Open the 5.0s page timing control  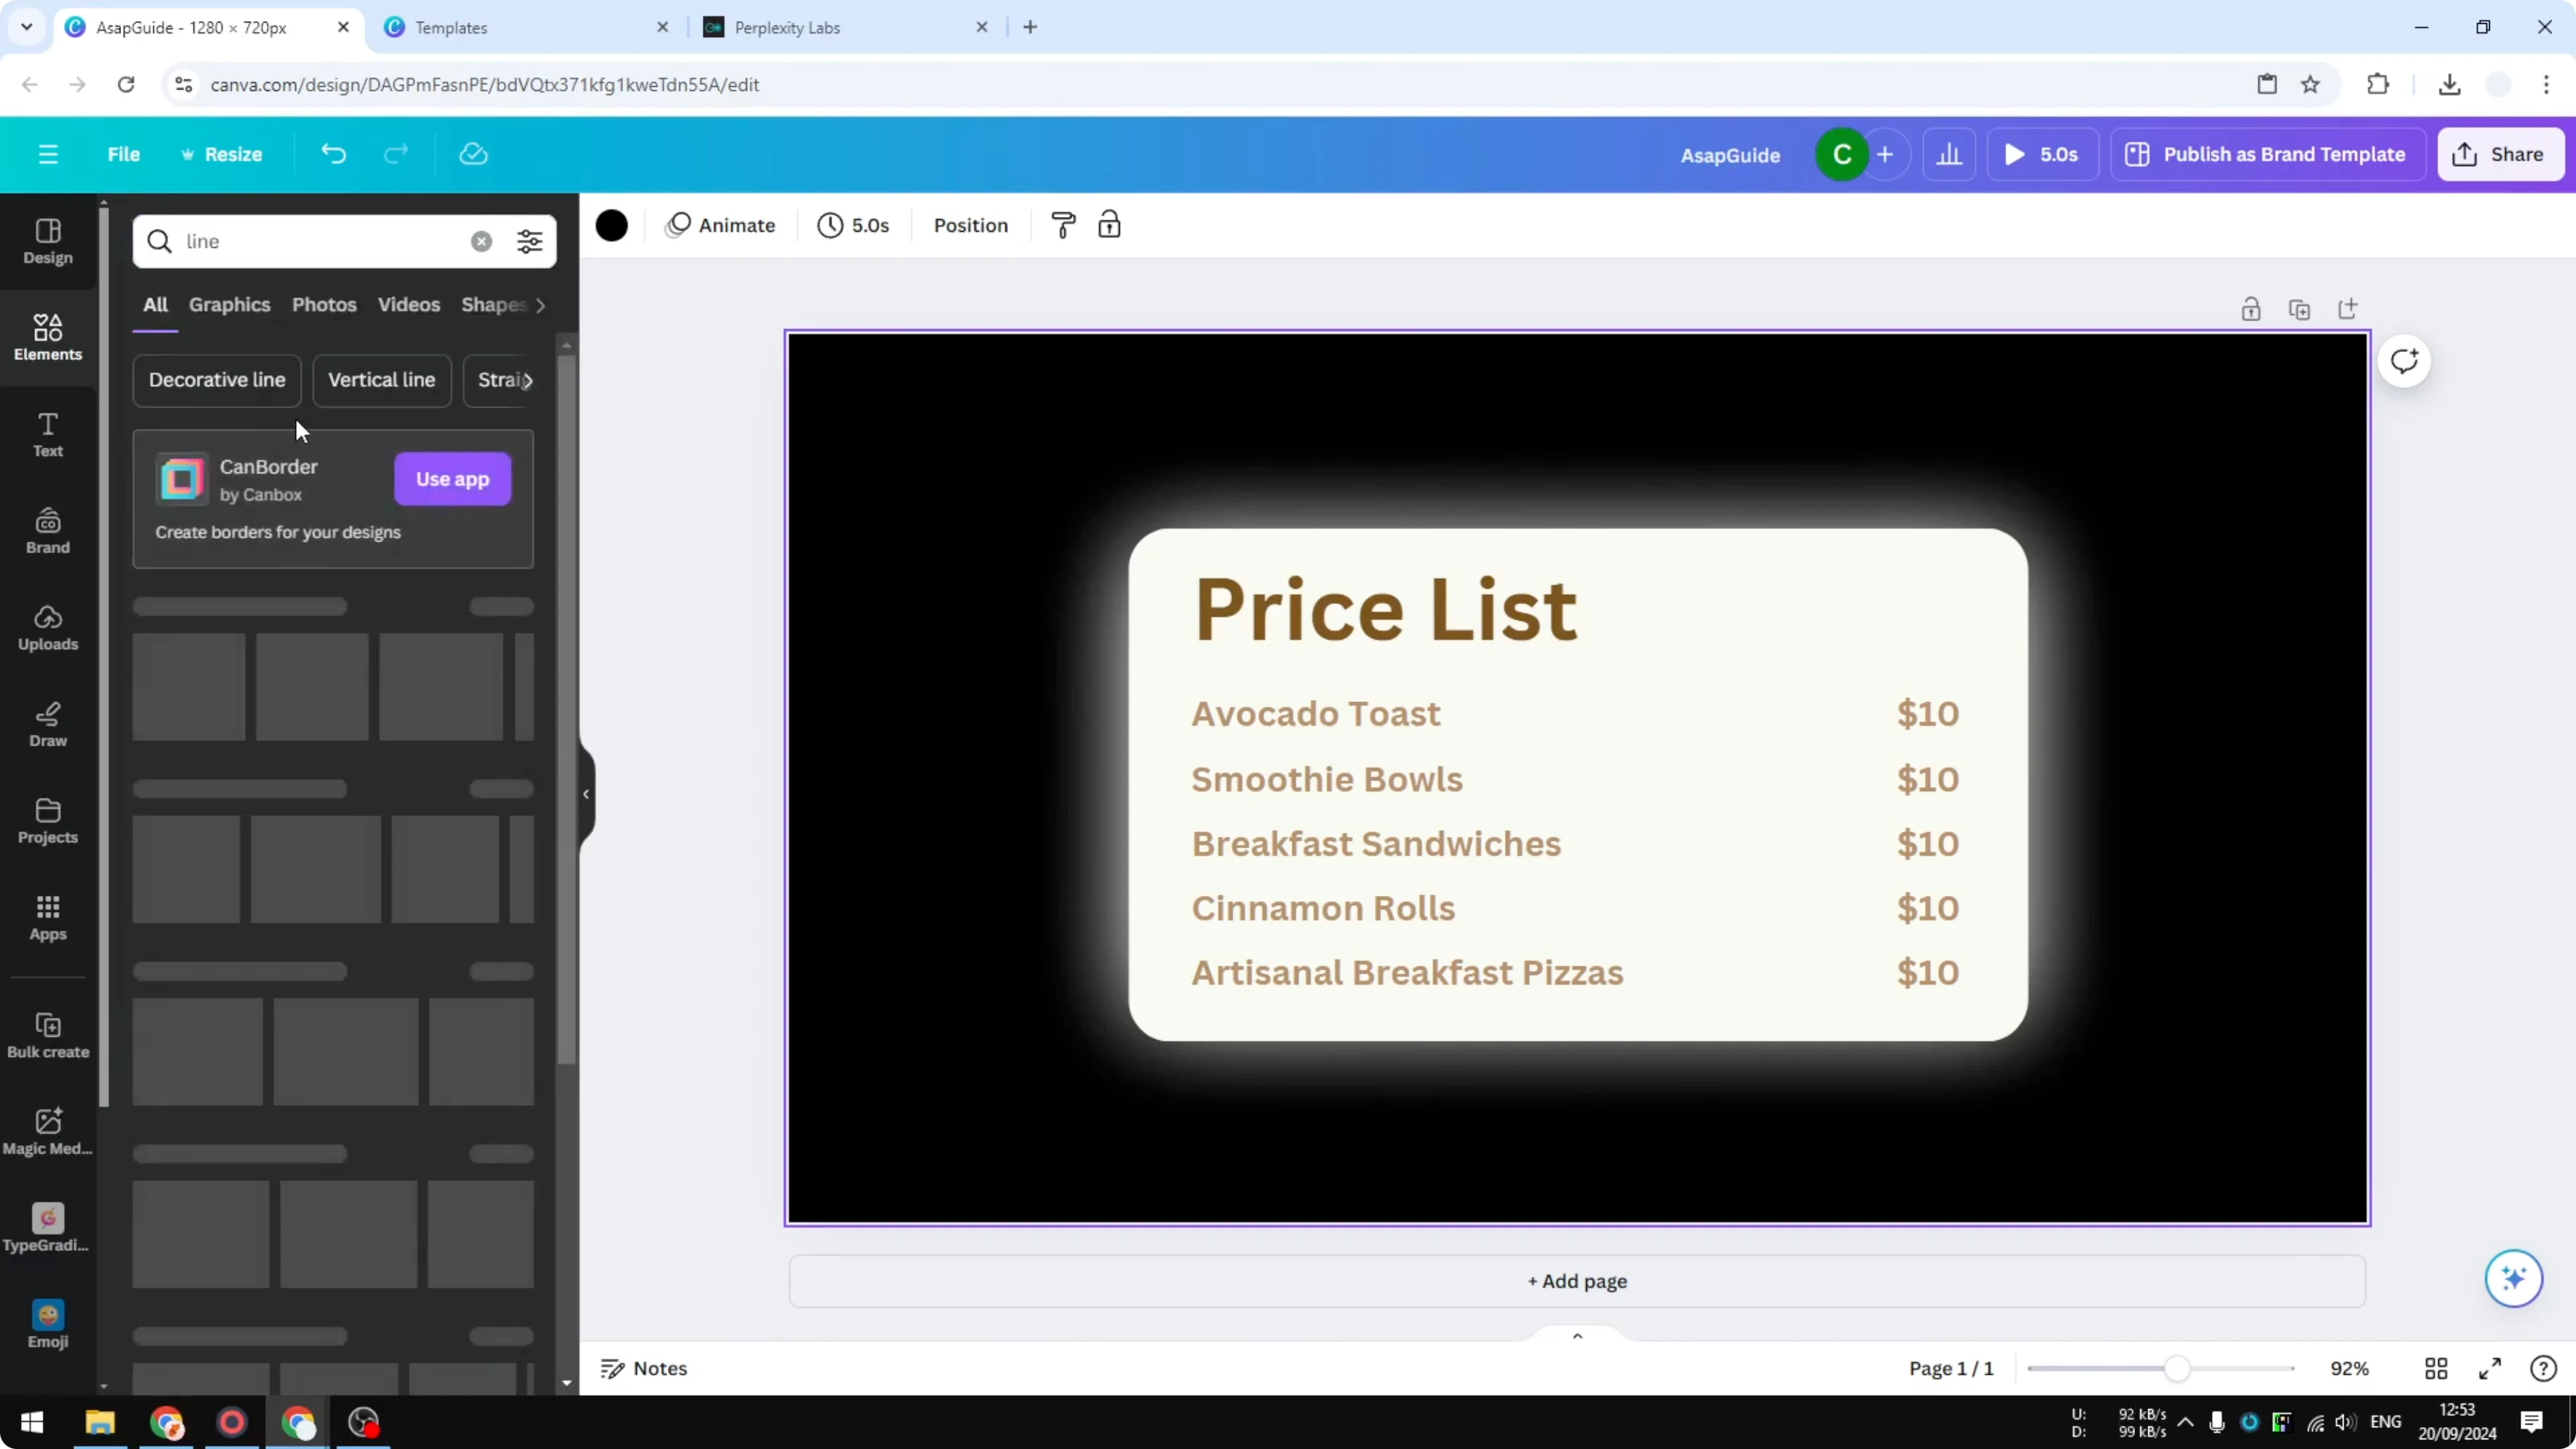(853, 225)
